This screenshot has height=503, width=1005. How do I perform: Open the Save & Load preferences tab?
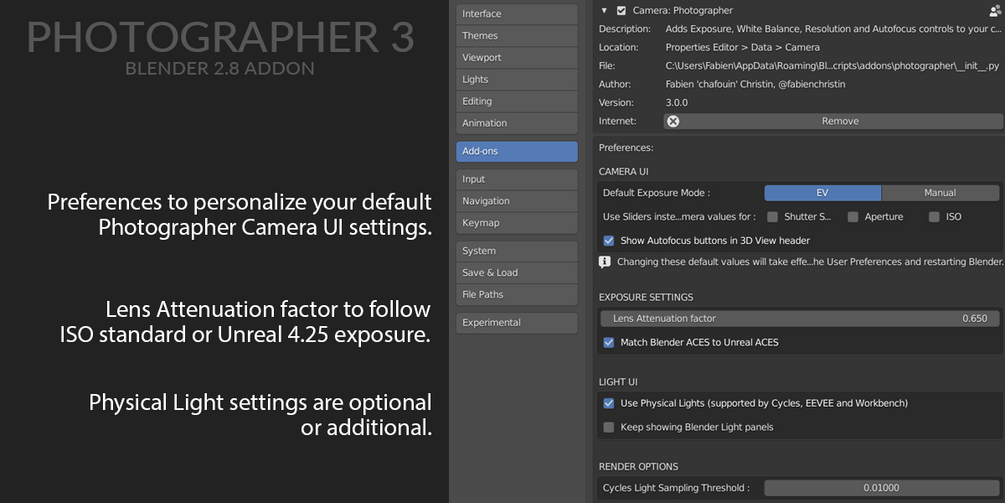(517, 273)
